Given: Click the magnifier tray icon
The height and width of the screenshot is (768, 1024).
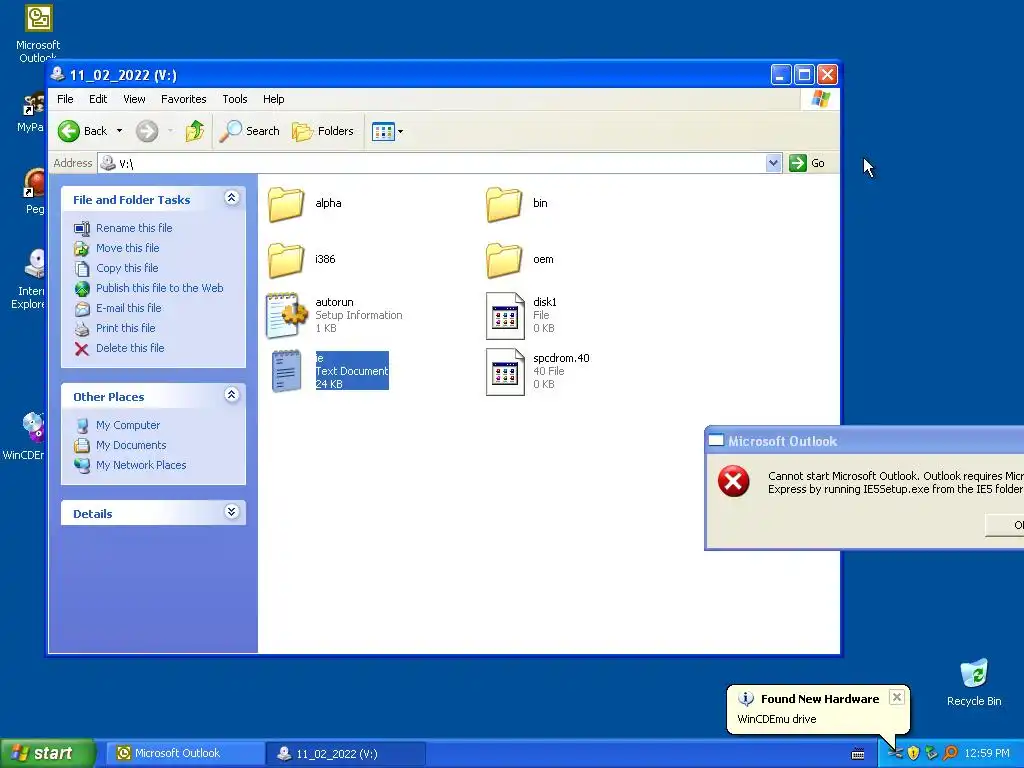Looking at the screenshot, I should click(x=950, y=753).
